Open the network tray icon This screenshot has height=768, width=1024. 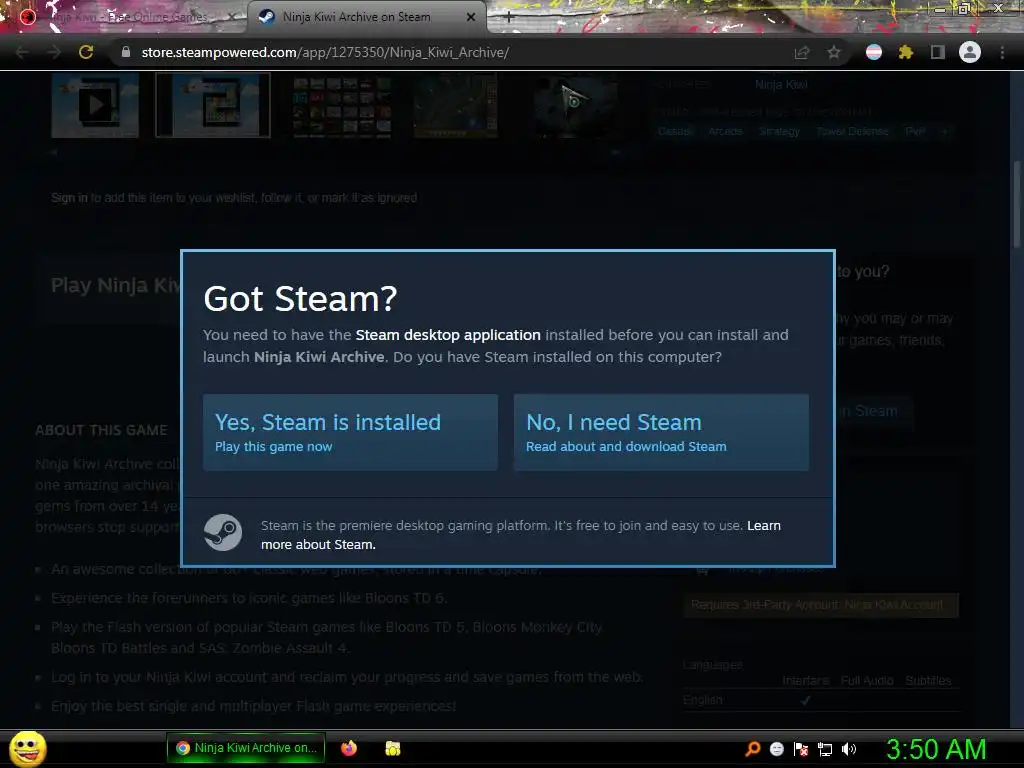coord(825,749)
